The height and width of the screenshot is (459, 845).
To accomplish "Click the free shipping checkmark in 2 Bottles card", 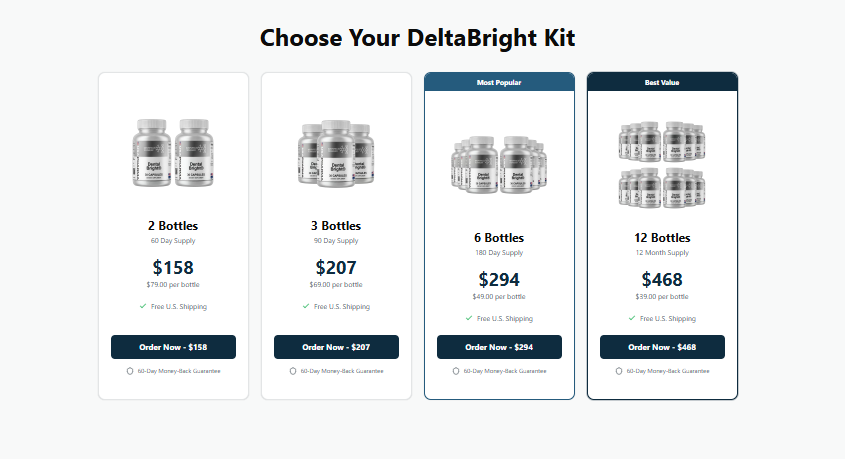I will tap(143, 307).
